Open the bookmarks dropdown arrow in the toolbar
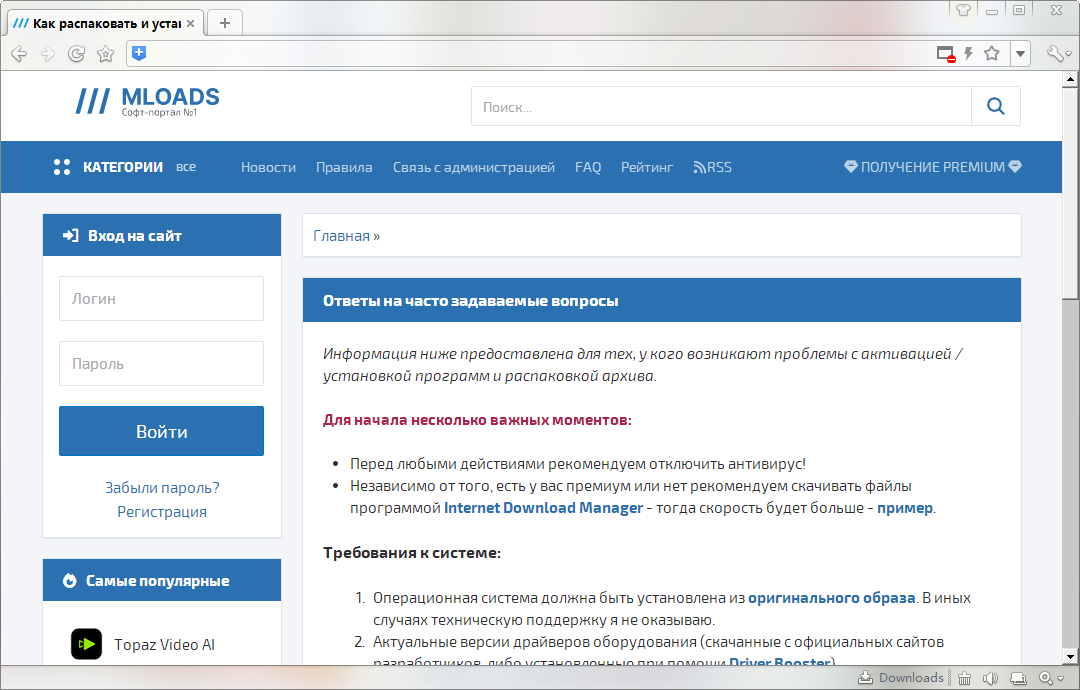1080x690 pixels. coord(1020,53)
